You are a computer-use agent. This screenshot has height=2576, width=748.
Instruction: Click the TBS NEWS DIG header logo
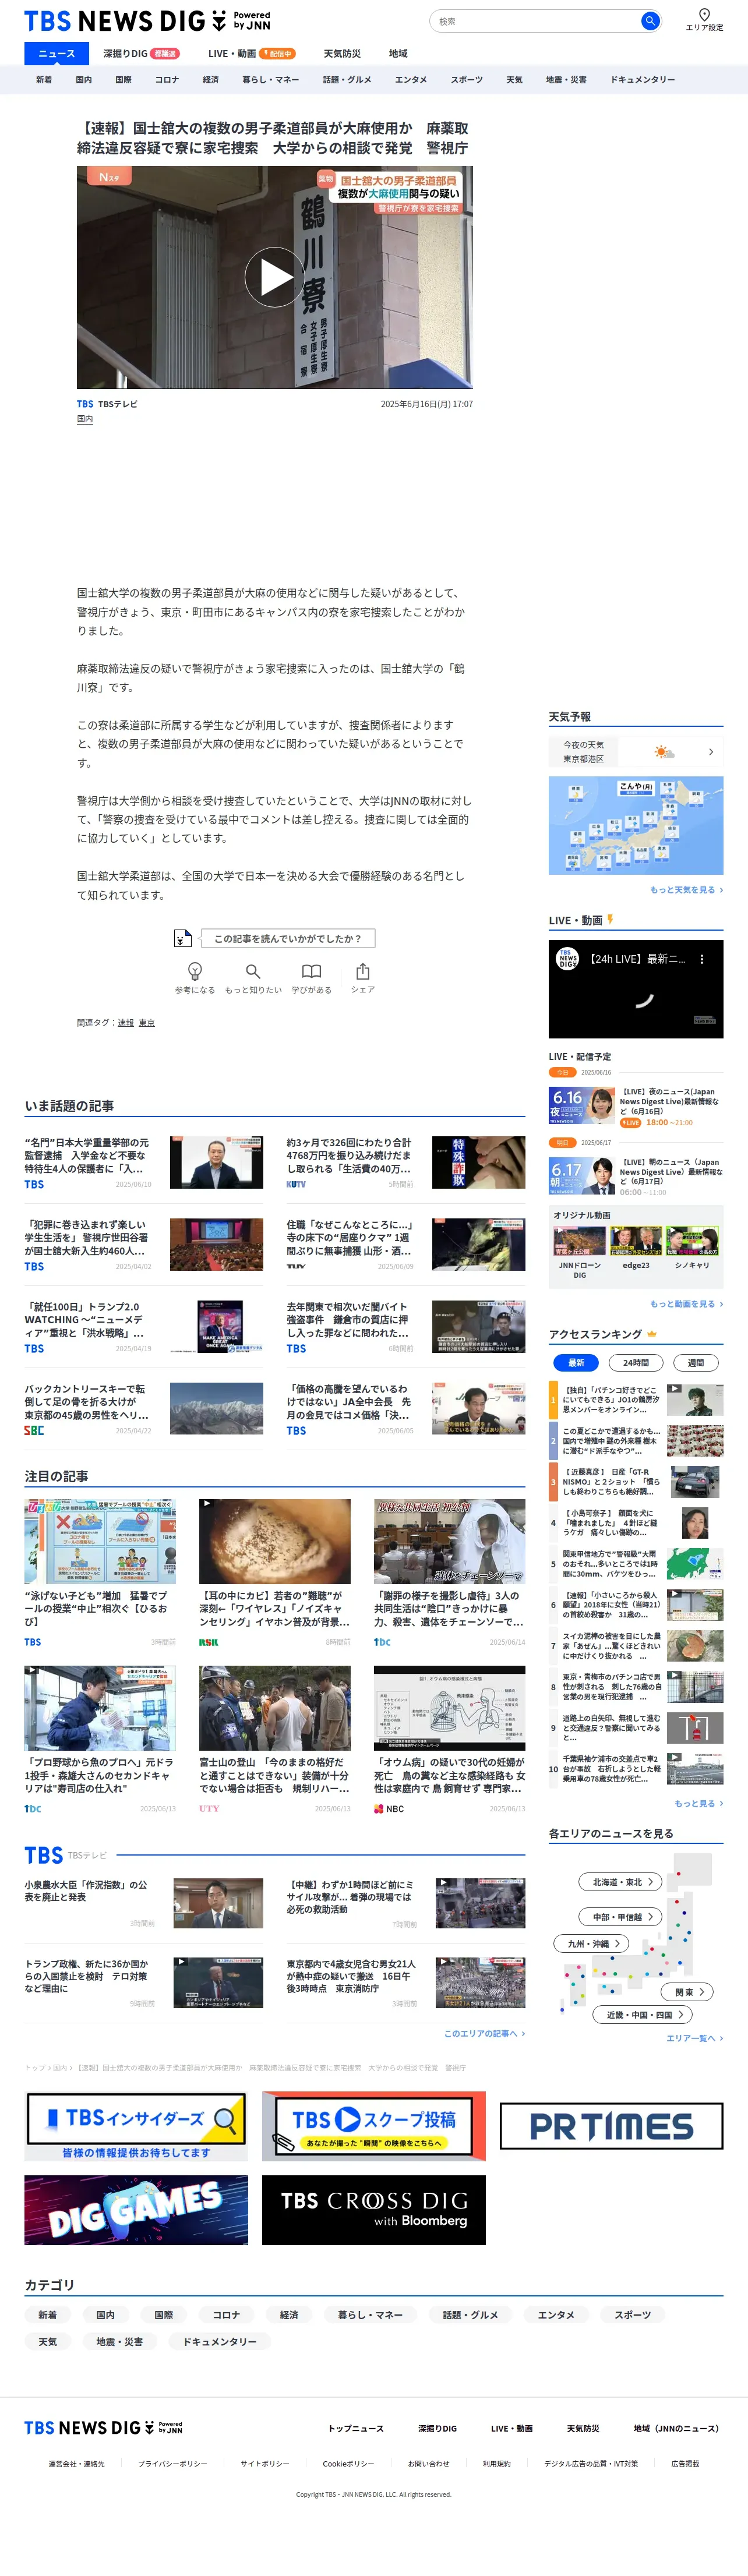tap(147, 21)
